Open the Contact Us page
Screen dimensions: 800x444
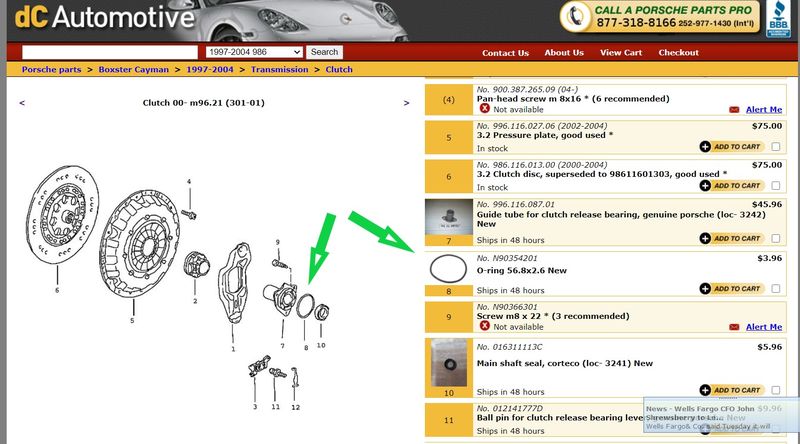coord(505,53)
